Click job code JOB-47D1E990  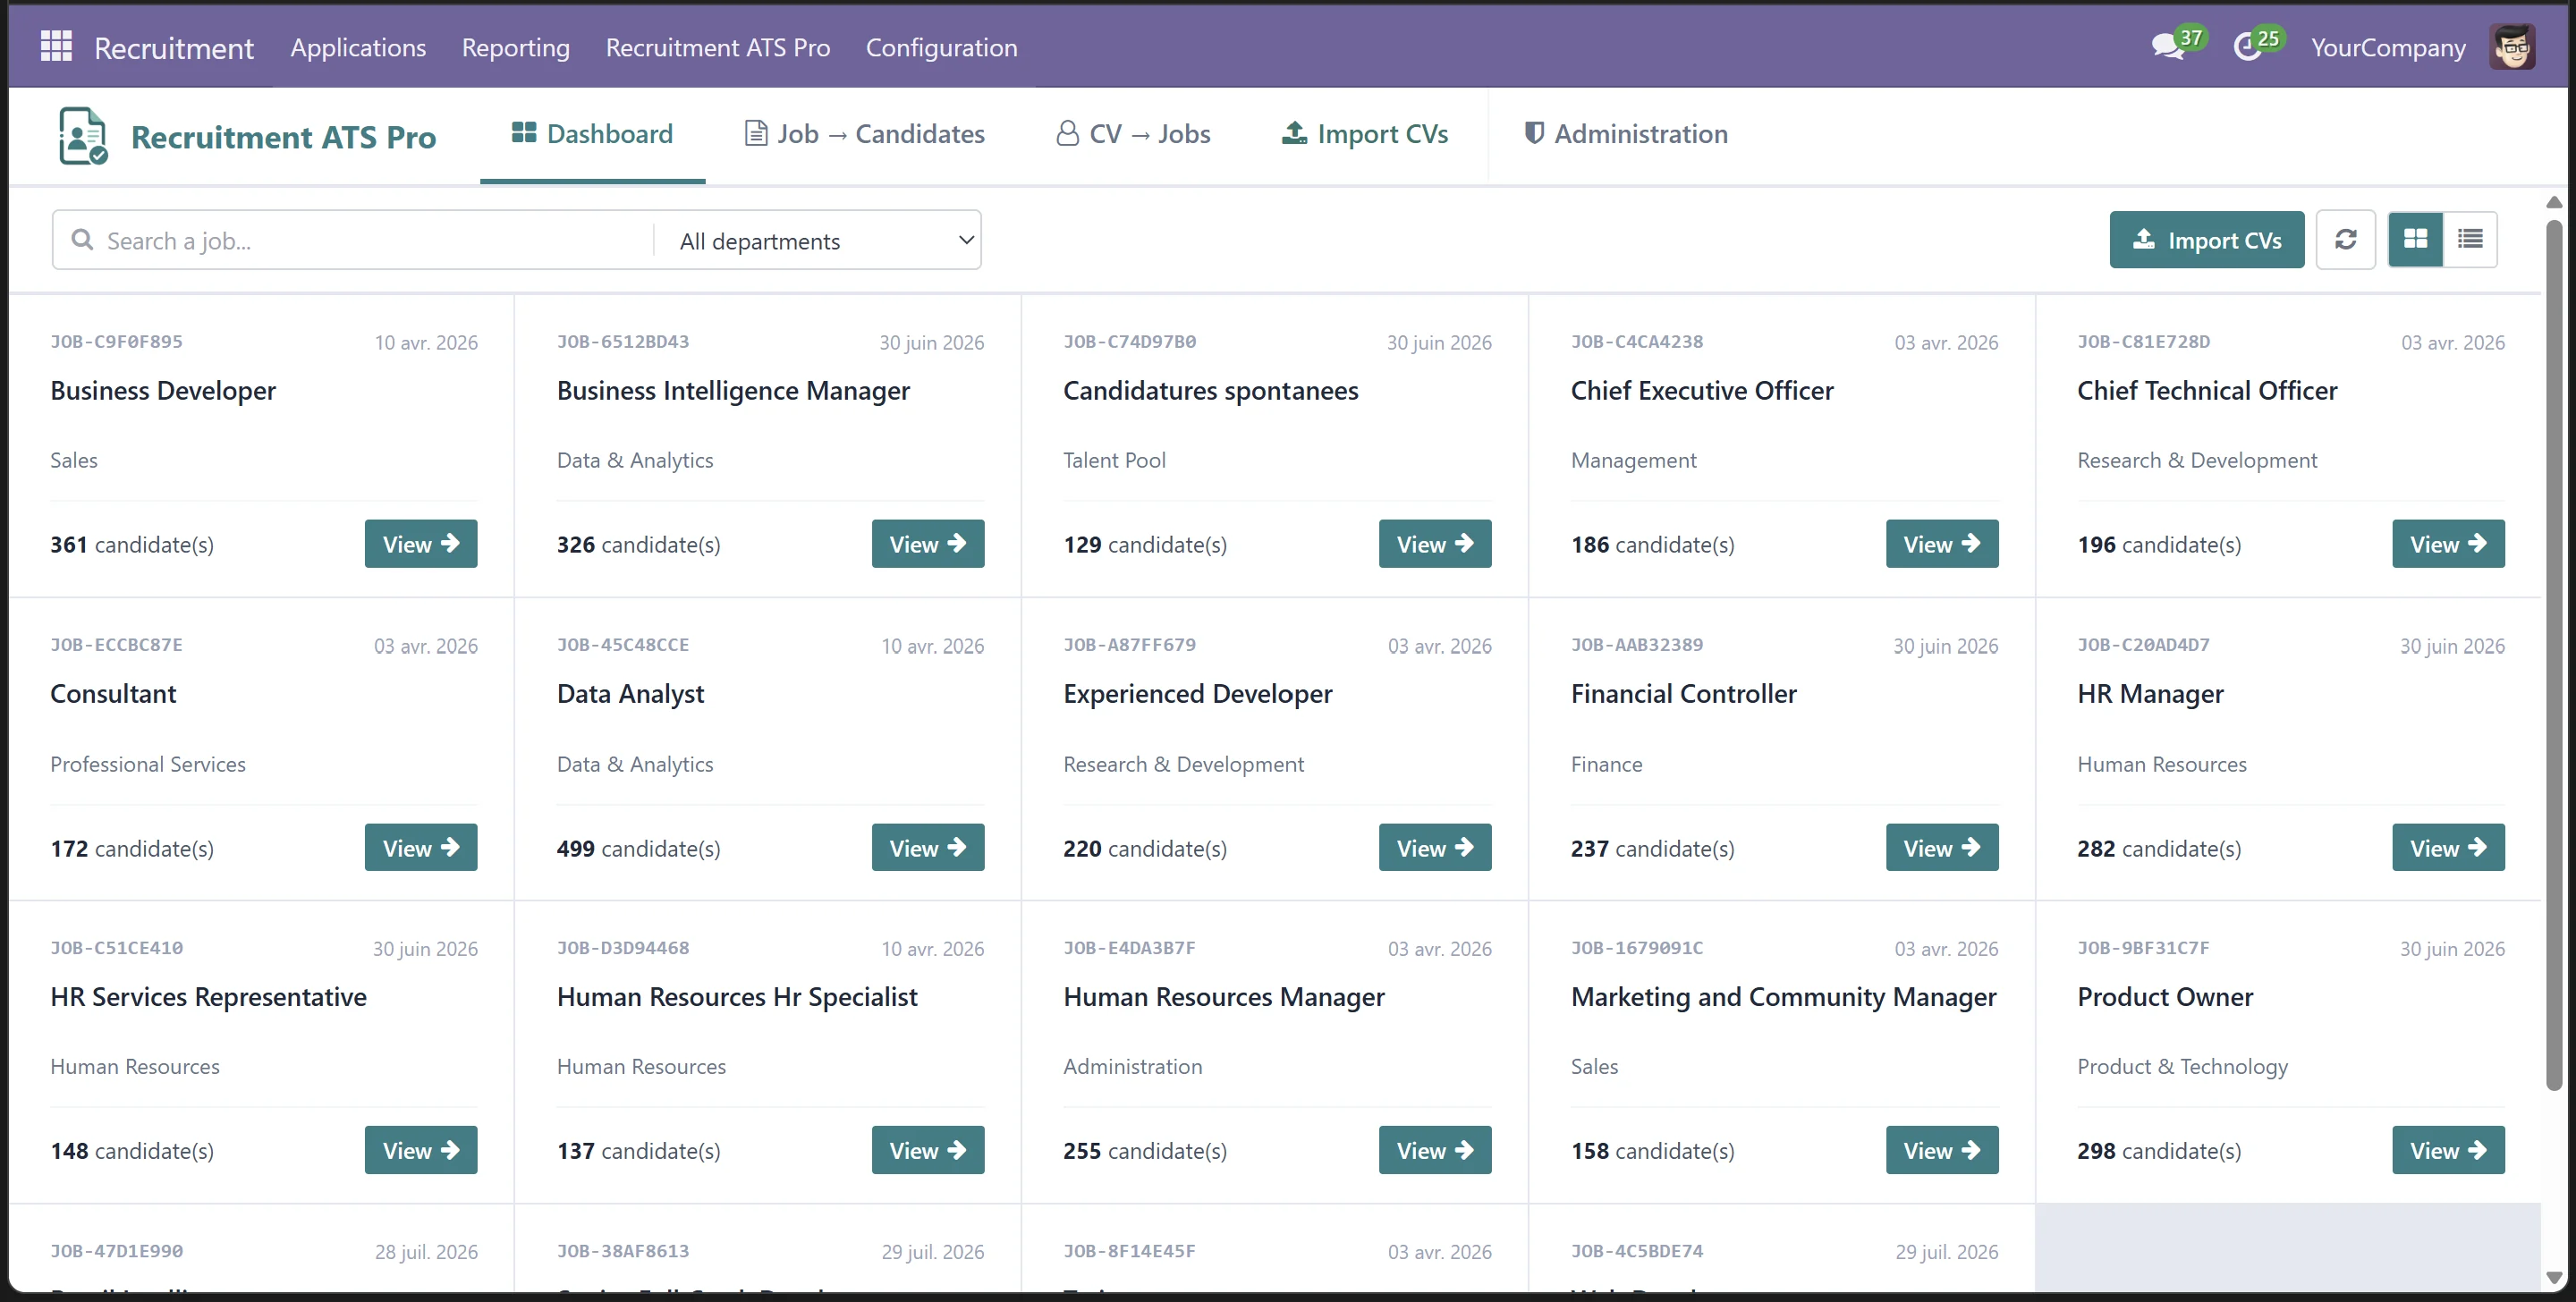point(117,1251)
